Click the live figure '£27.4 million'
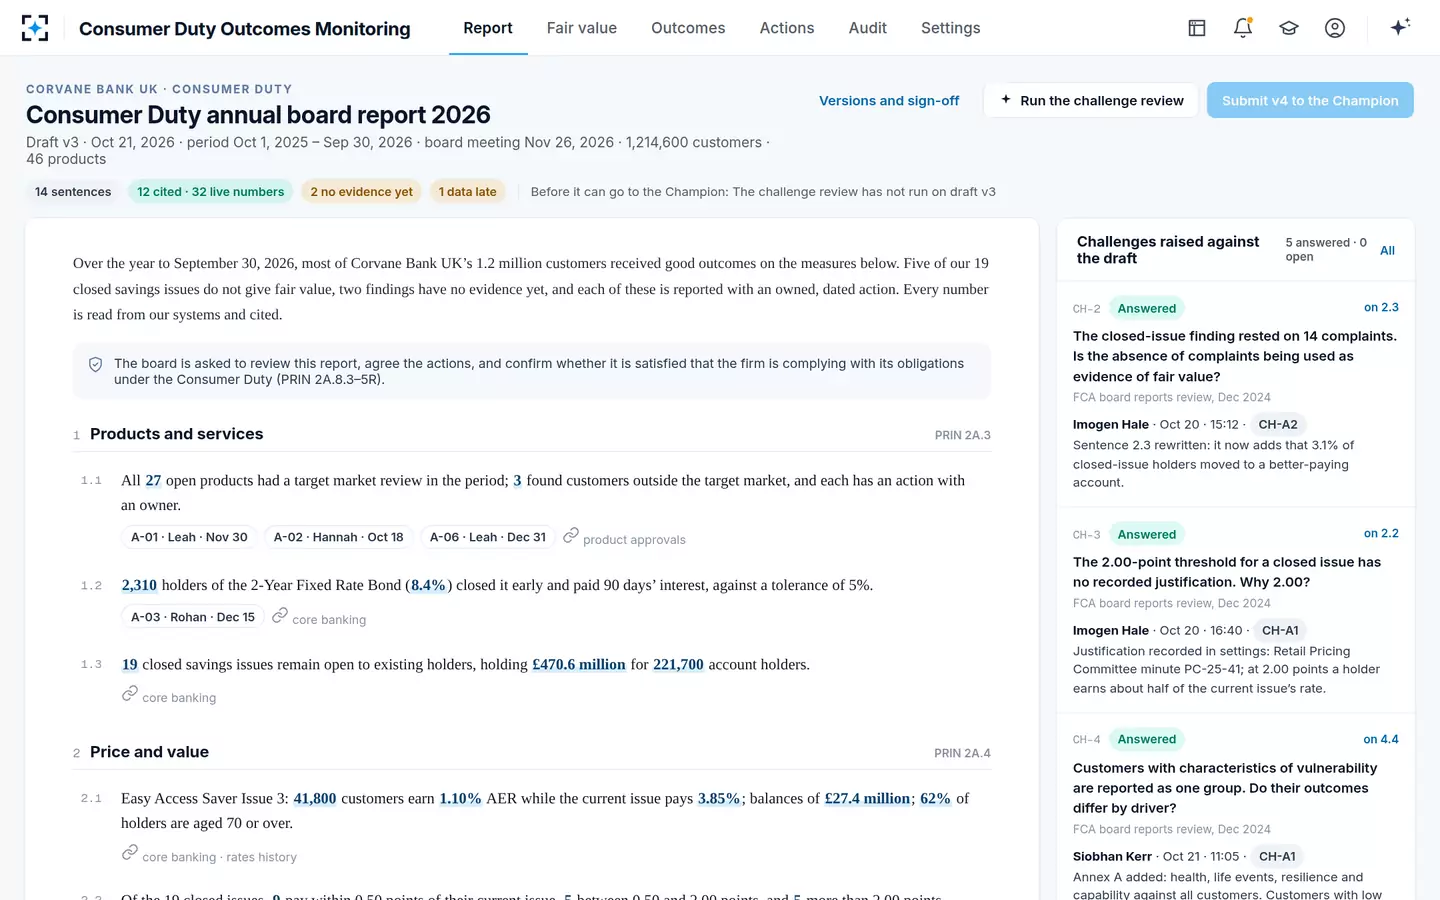Viewport: 1440px width, 900px height. click(x=867, y=798)
